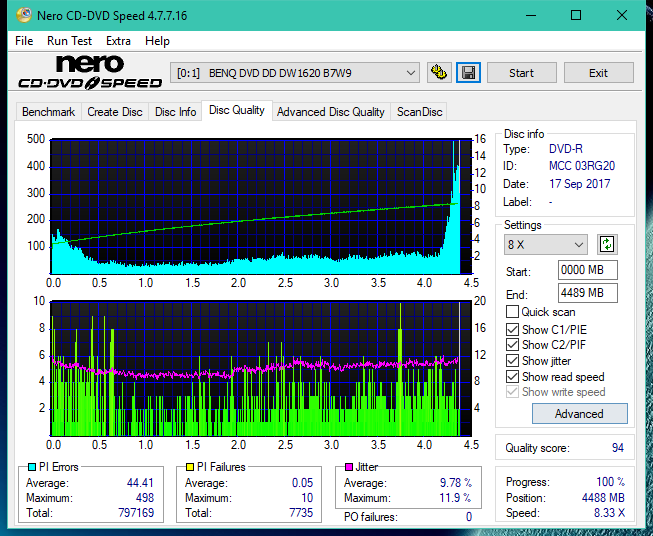
Task: Click the Exit button
Action: (x=598, y=73)
